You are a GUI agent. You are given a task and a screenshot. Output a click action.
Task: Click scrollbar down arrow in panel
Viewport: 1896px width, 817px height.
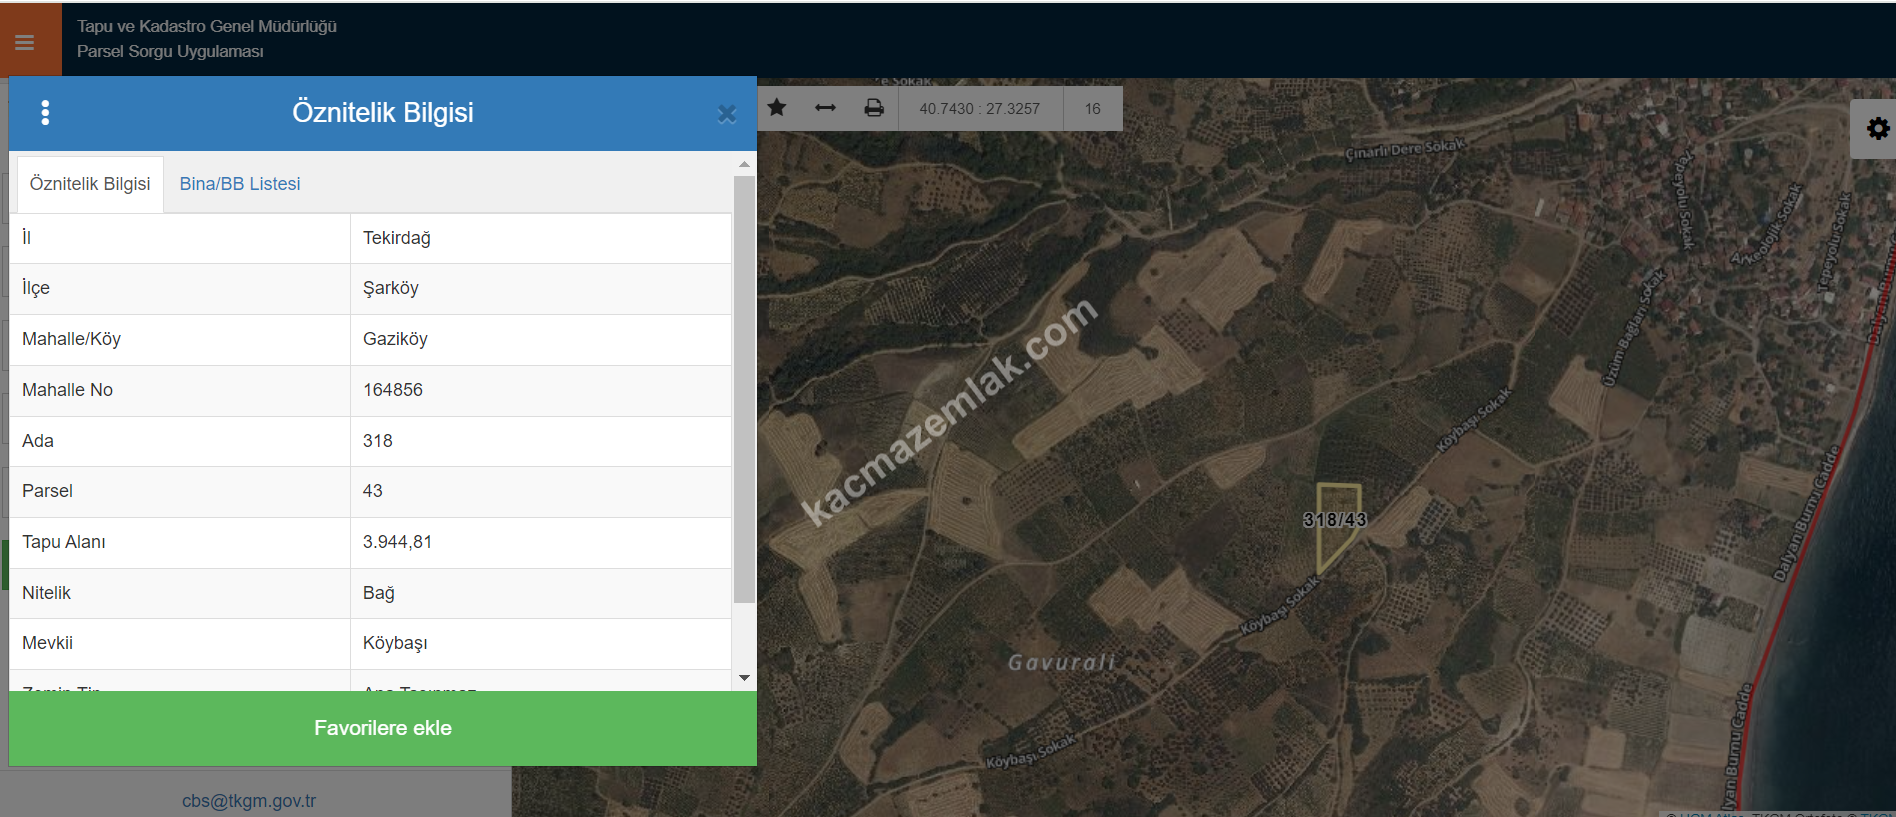(744, 678)
